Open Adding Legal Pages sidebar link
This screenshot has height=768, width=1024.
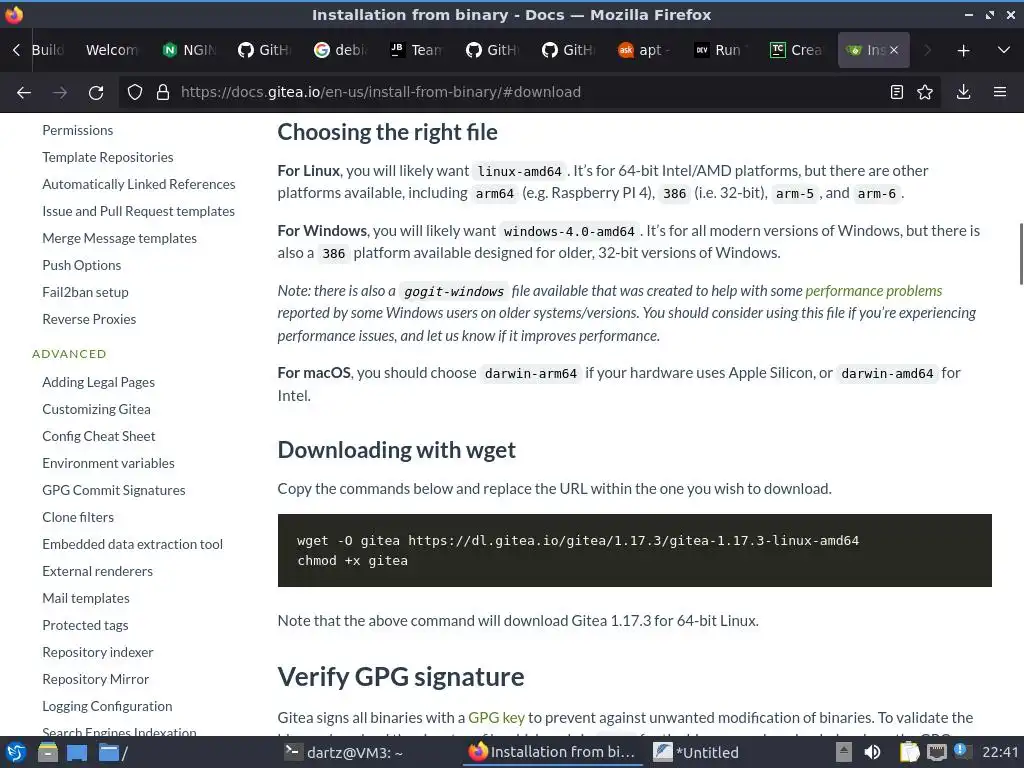(99, 382)
